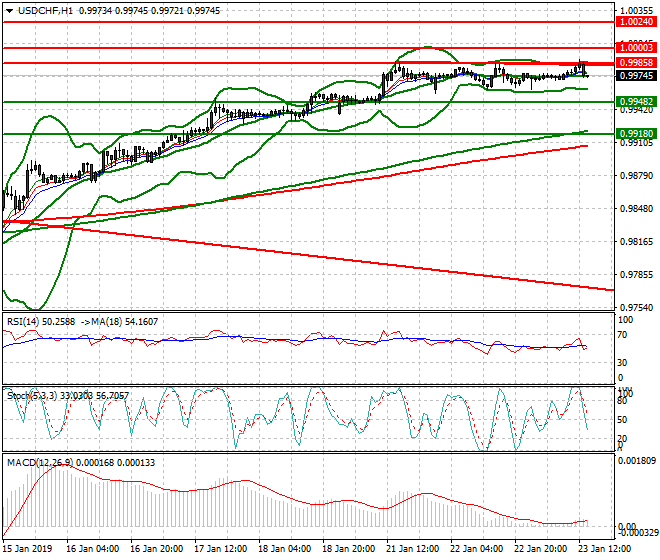Click the Stochastic scale level 50
The image size is (660, 560).
tap(622, 420)
